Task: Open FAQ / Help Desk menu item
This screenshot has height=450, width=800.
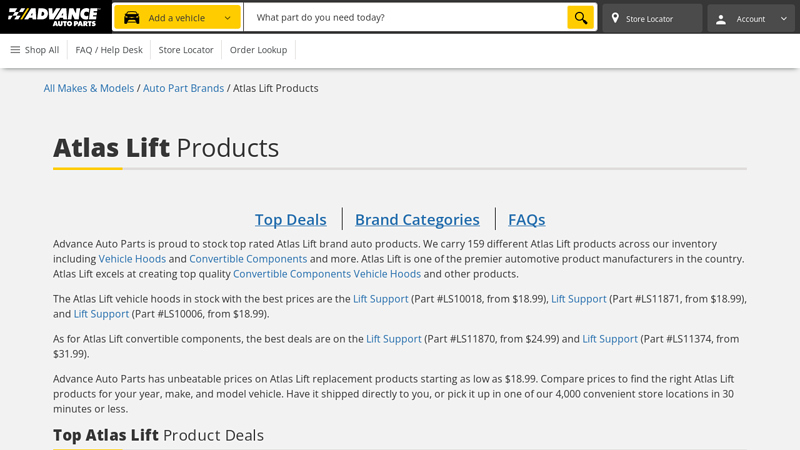Action: coord(109,50)
